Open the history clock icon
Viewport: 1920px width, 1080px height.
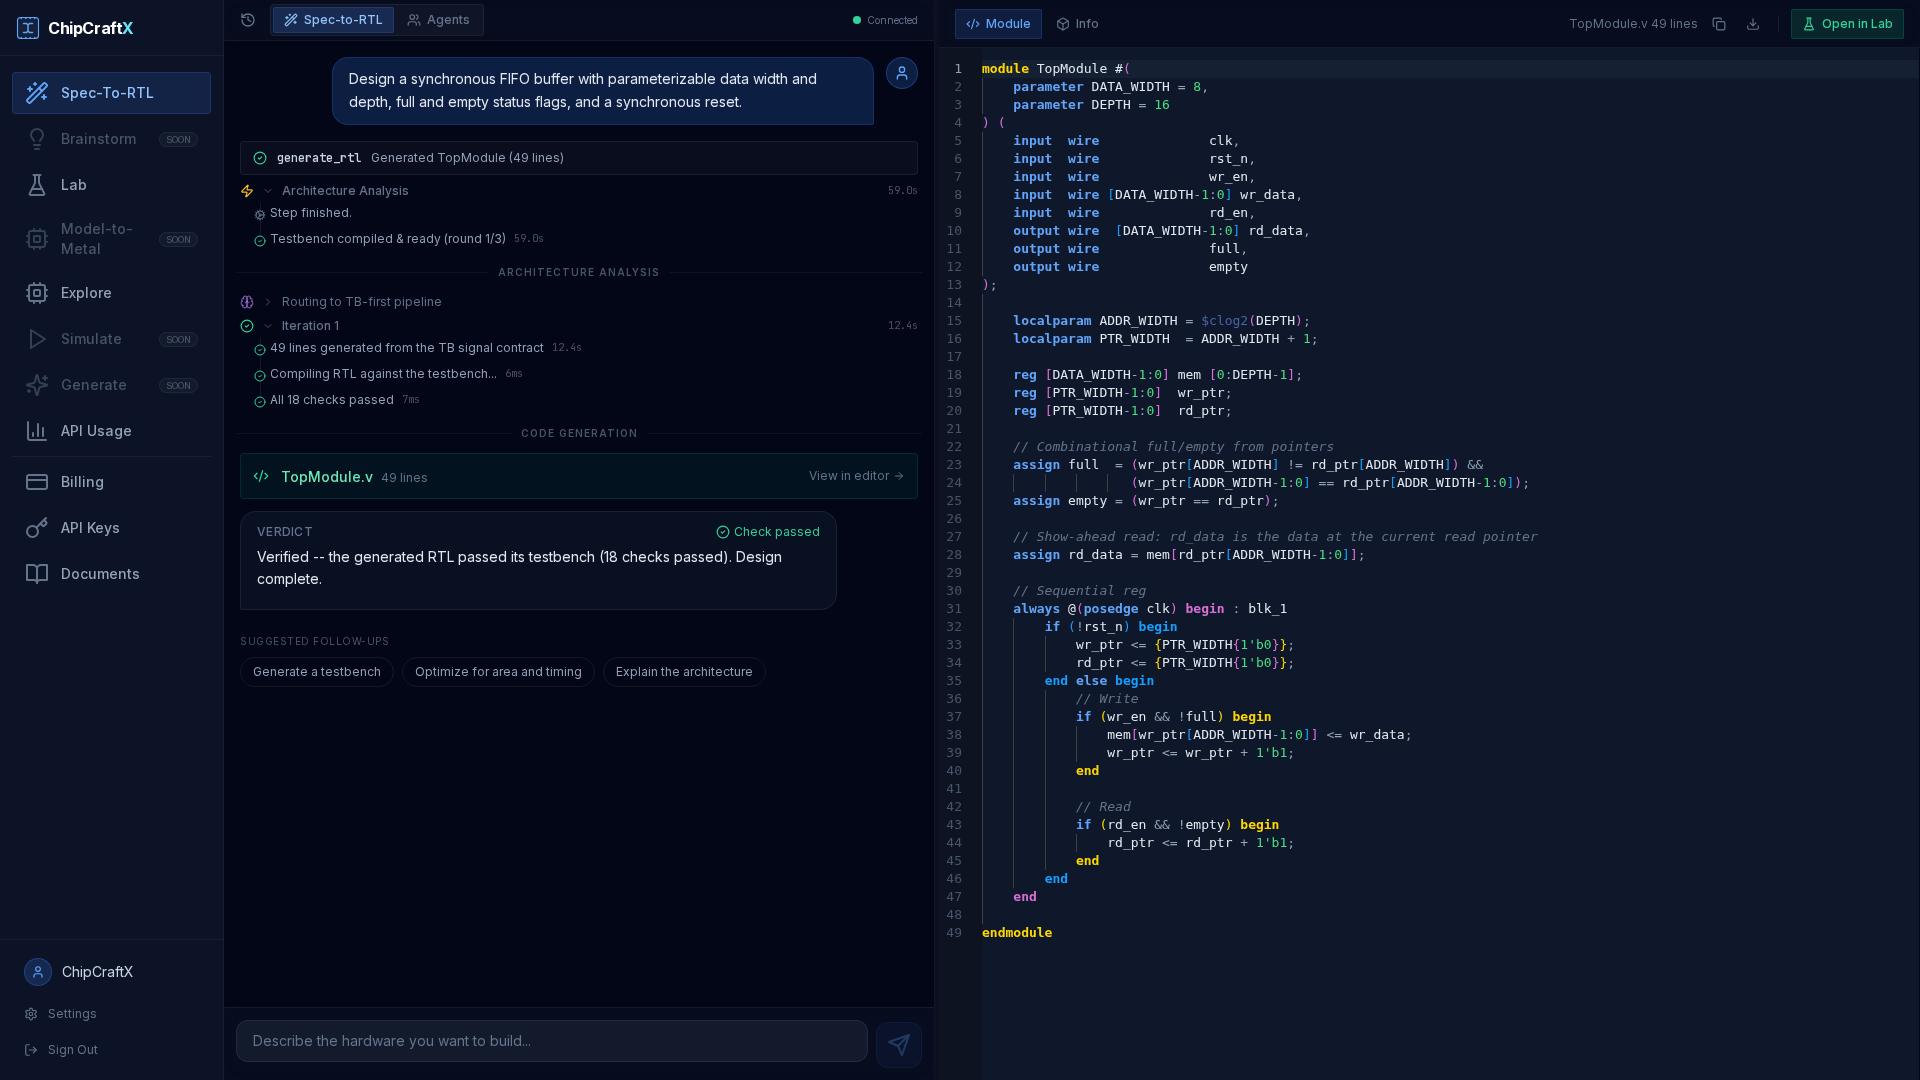[x=248, y=20]
